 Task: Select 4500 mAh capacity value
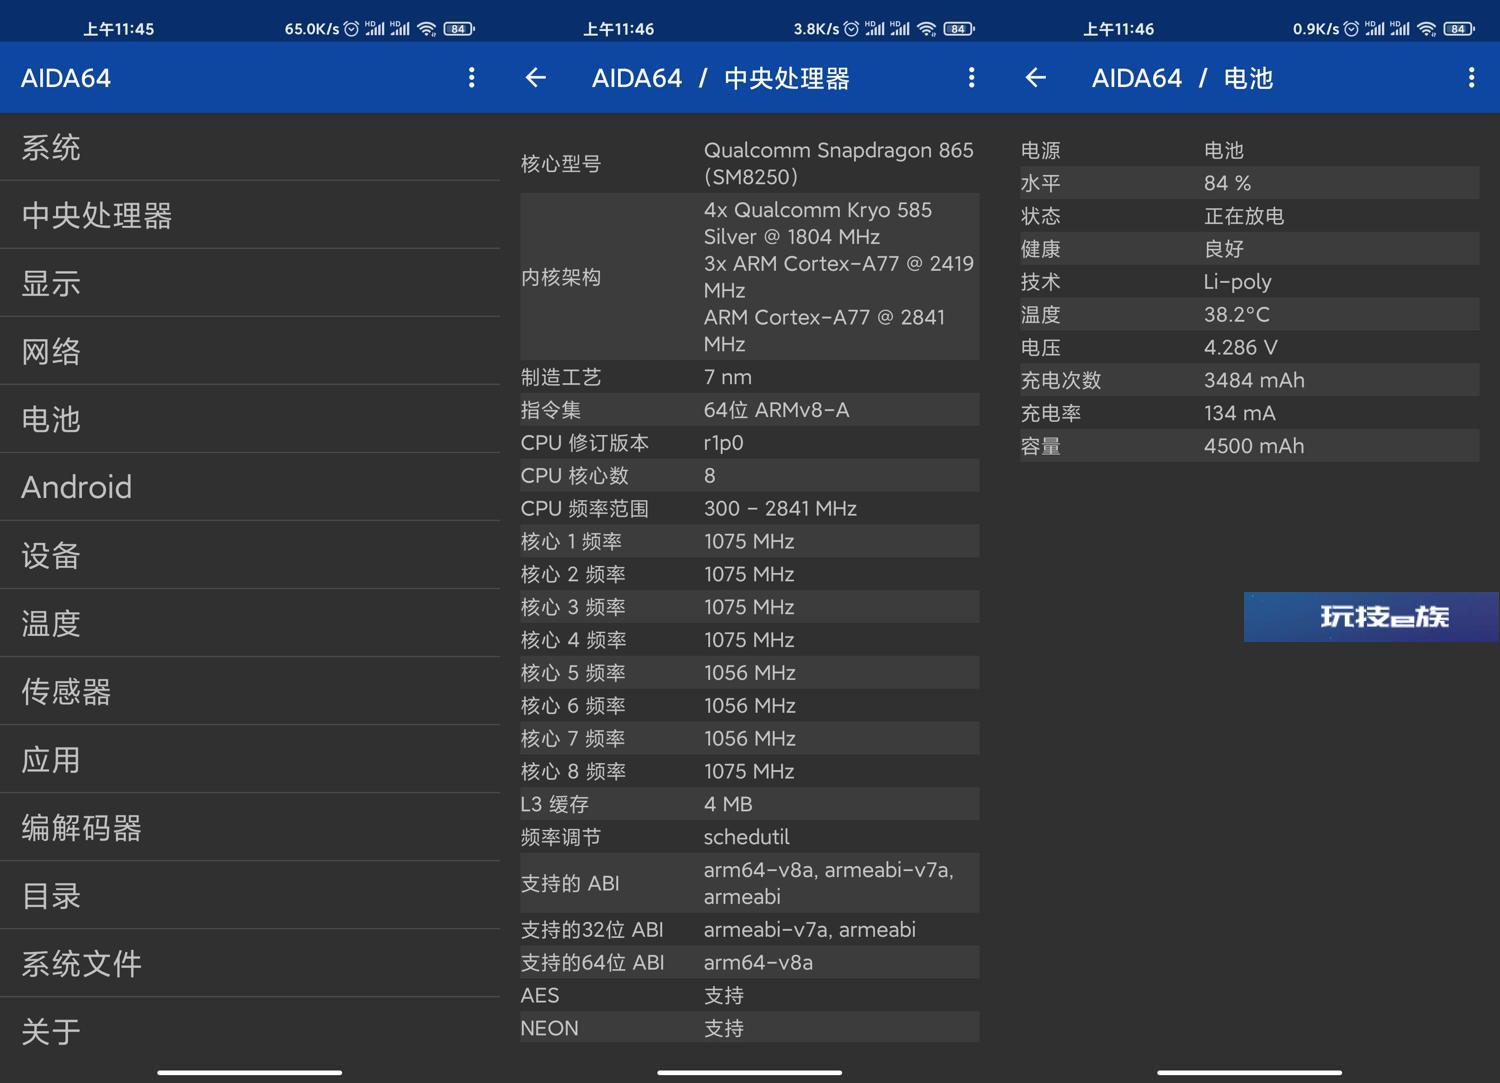coord(1254,446)
